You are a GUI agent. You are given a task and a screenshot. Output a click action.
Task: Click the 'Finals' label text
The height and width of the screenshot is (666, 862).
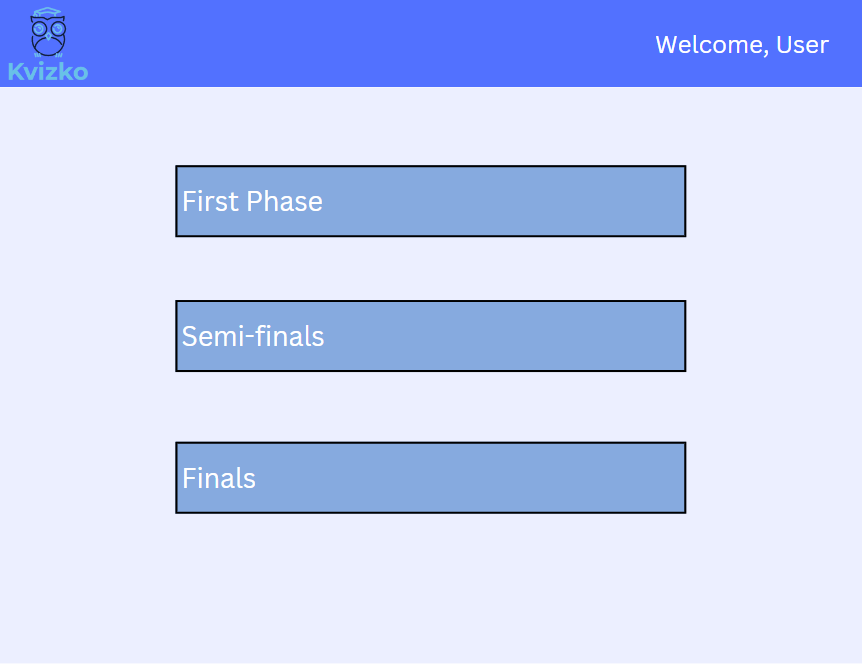coord(219,479)
